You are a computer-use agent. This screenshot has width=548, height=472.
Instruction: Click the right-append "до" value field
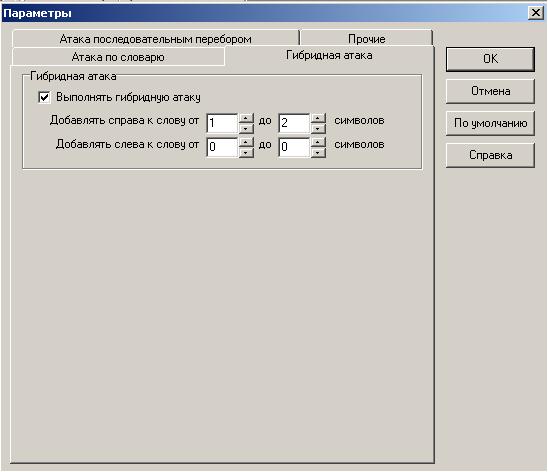pos(294,123)
